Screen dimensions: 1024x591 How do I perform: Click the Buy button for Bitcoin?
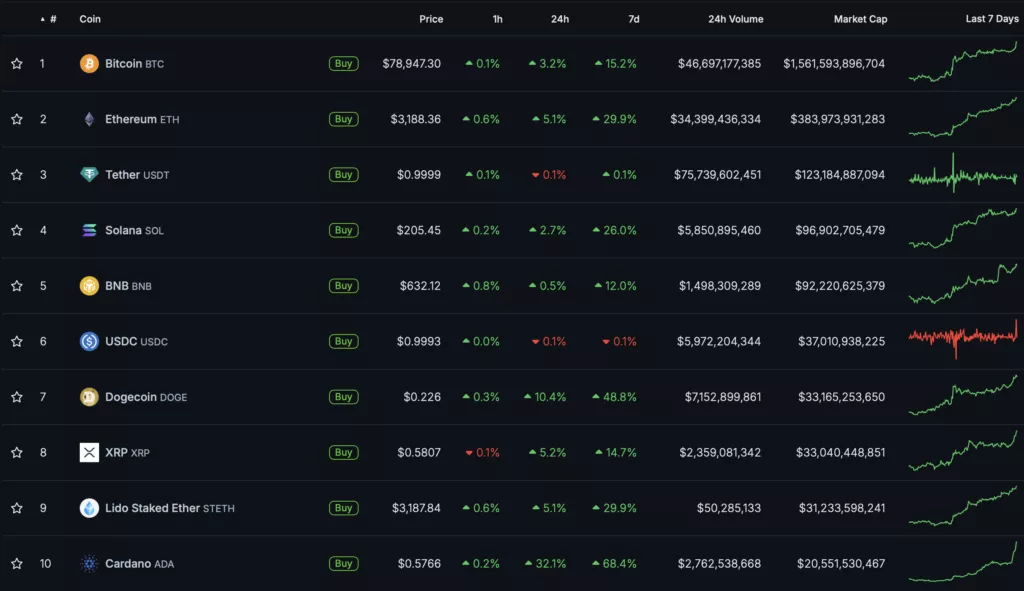coord(344,63)
